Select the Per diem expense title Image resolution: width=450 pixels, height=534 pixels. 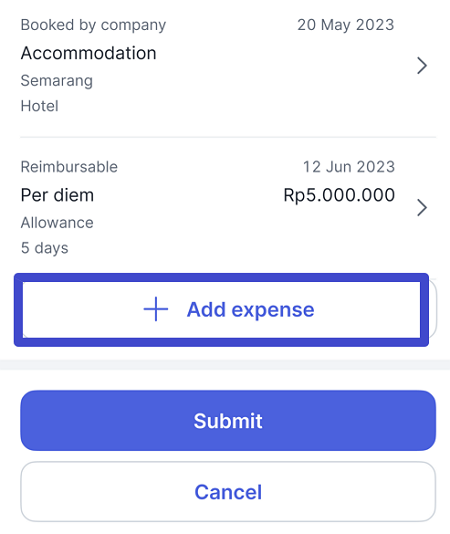point(57,195)
